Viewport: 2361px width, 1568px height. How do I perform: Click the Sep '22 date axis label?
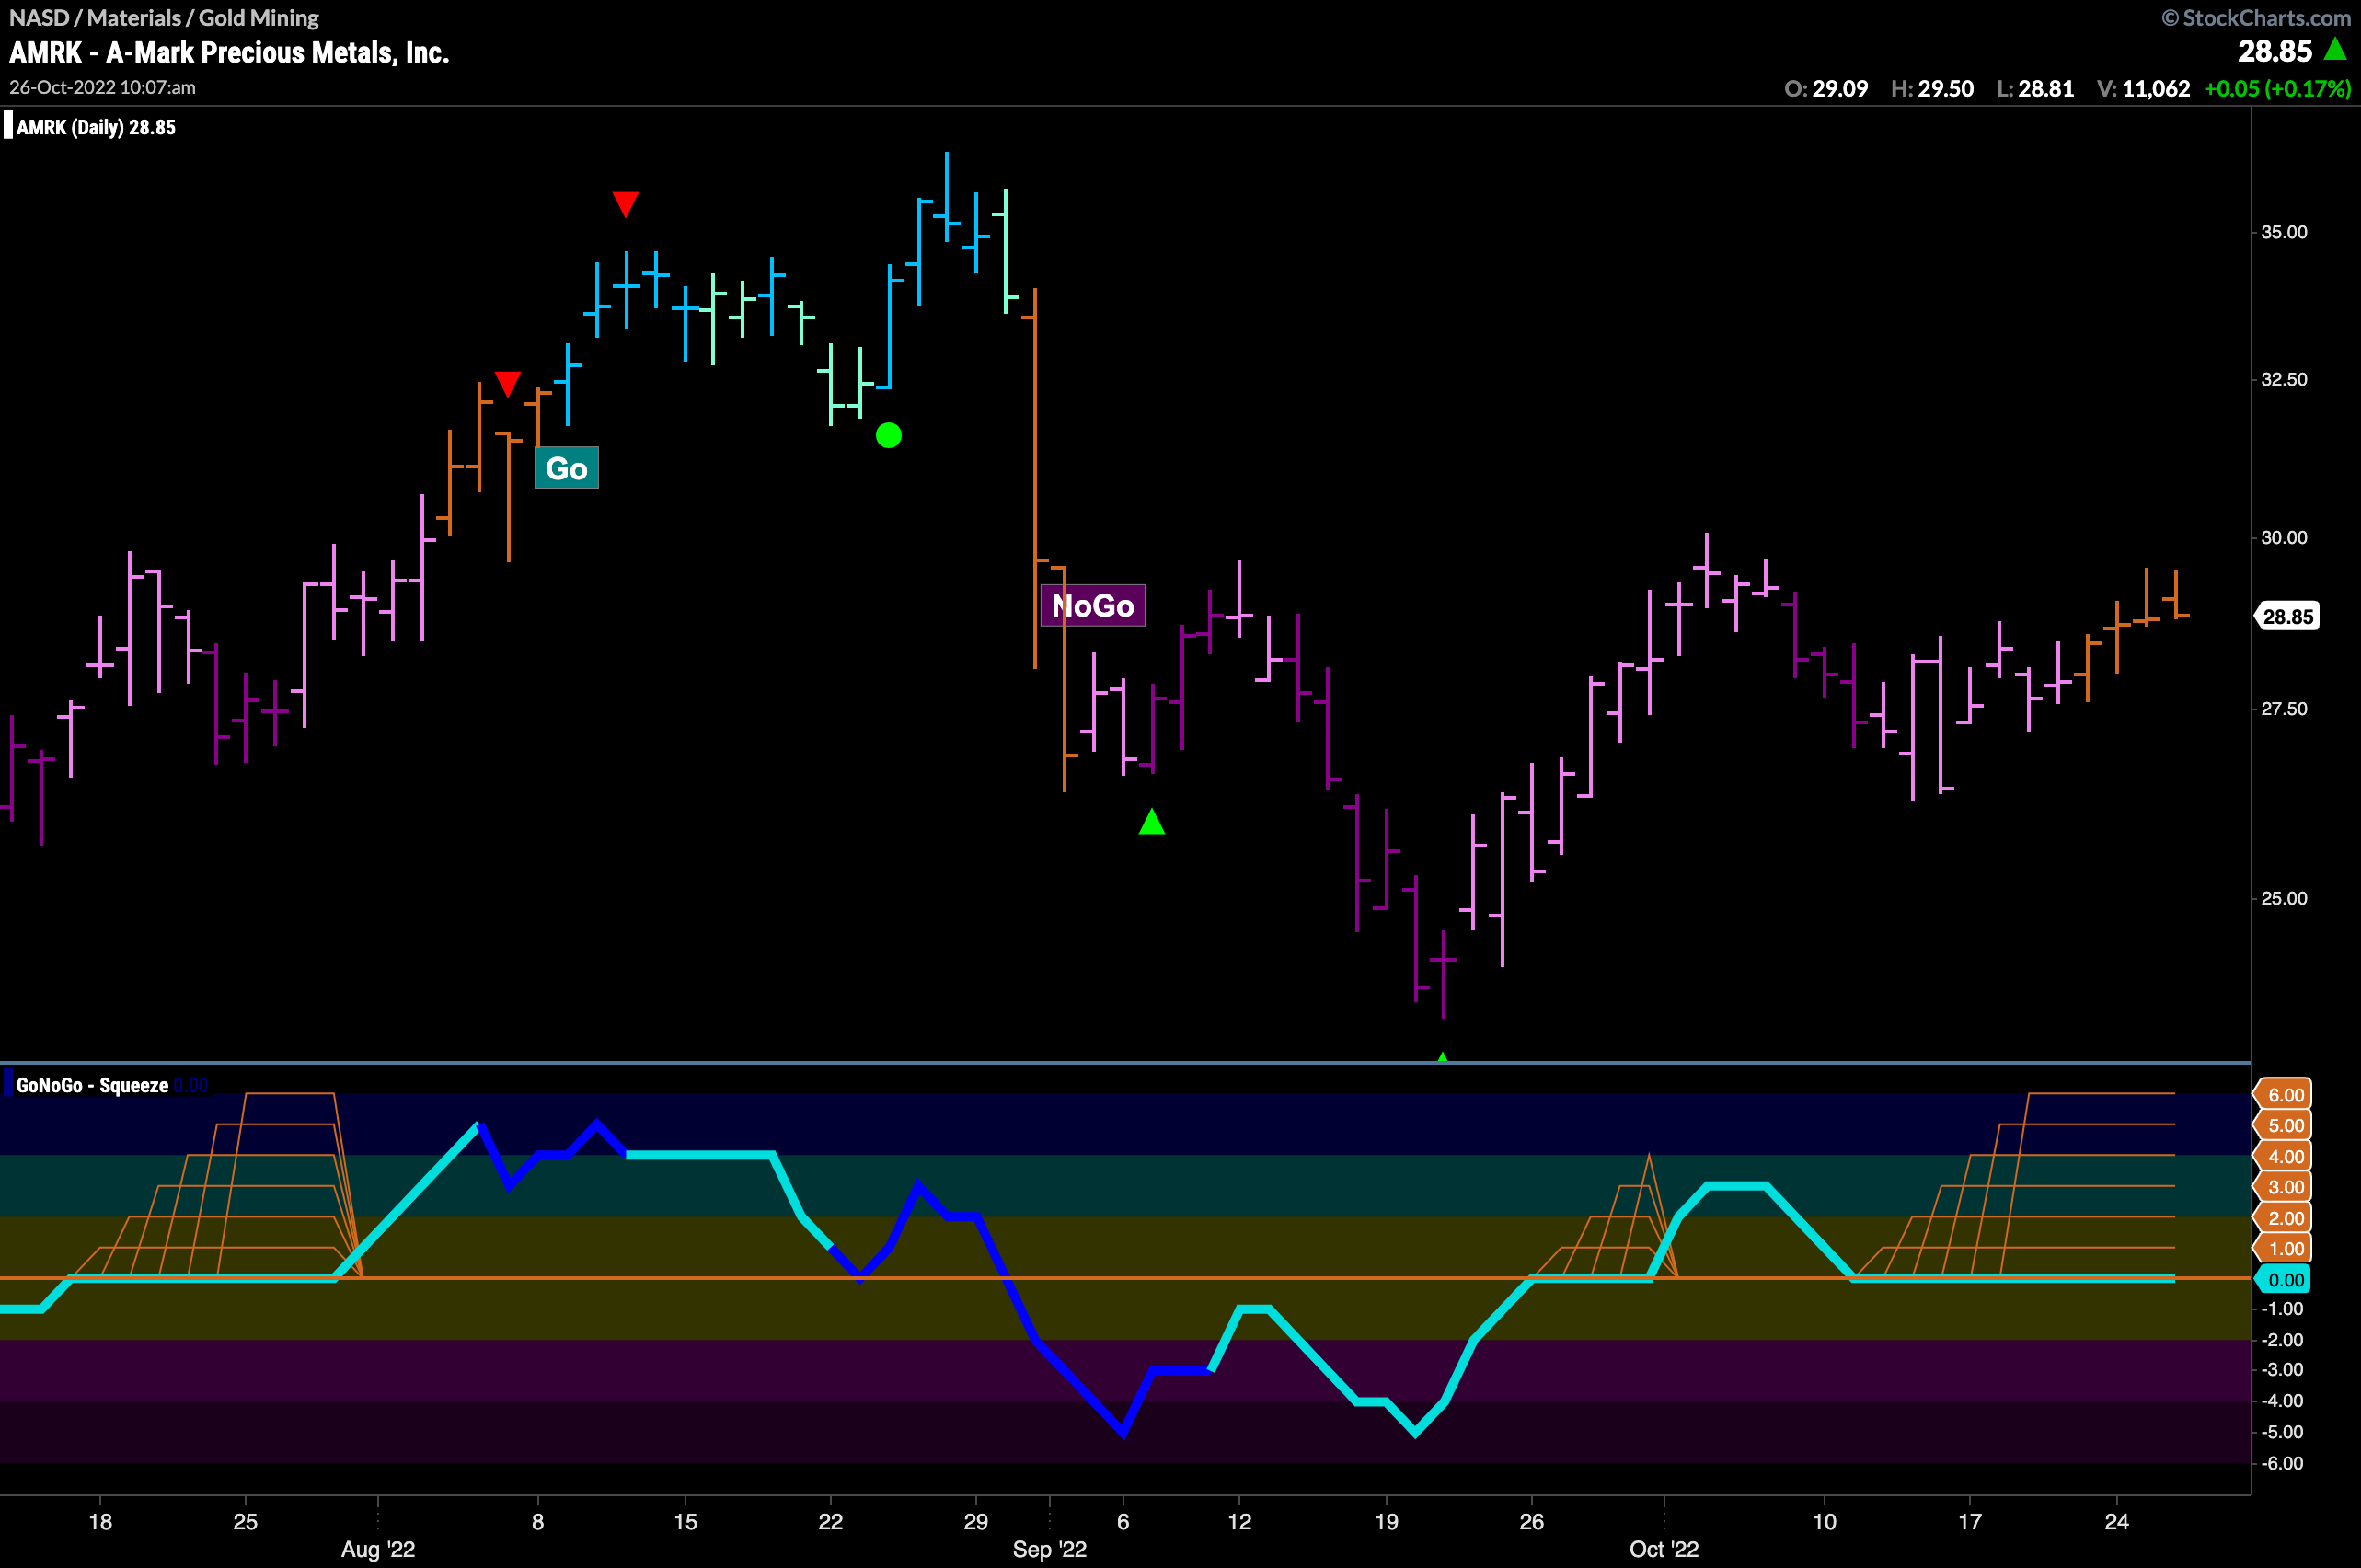click(x=1049, y=1549)
